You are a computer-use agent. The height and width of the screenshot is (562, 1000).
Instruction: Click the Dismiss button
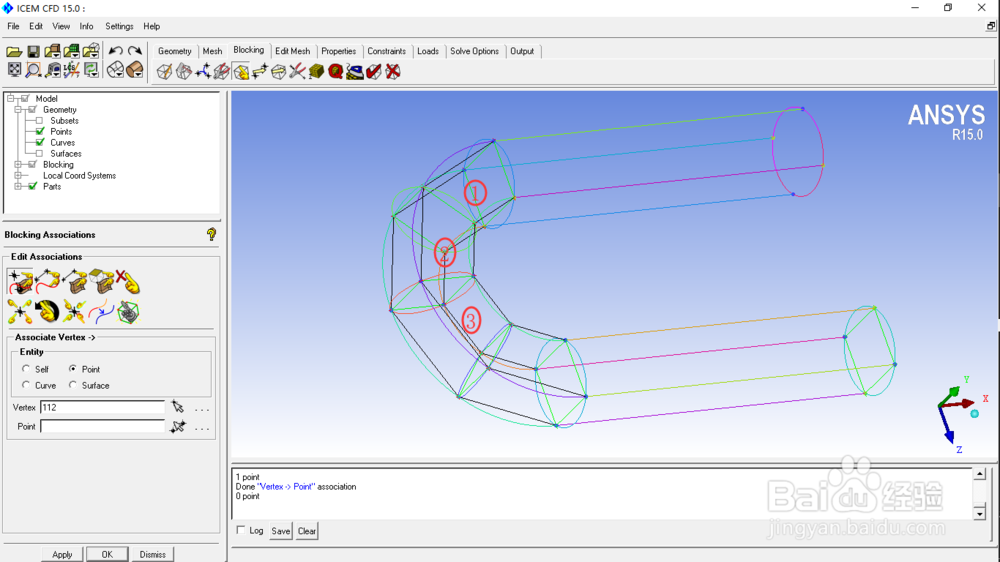(152, 554)
